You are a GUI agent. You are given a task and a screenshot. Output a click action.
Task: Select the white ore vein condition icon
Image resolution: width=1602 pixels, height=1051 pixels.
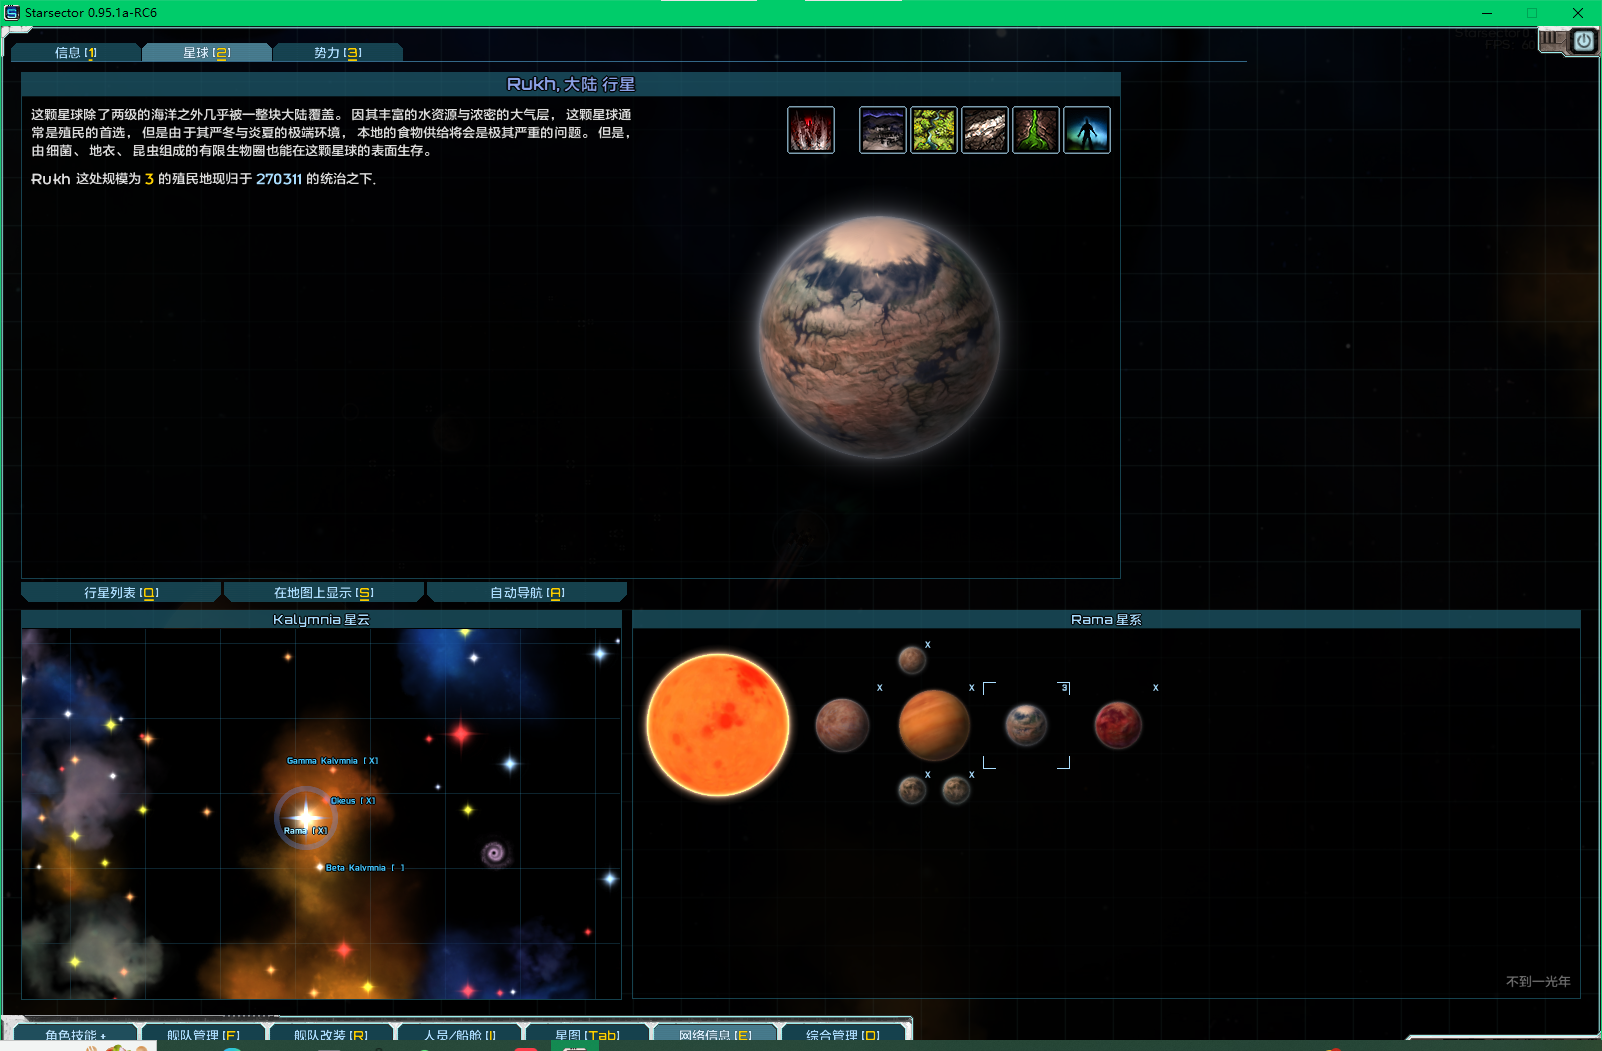[984, 130]
